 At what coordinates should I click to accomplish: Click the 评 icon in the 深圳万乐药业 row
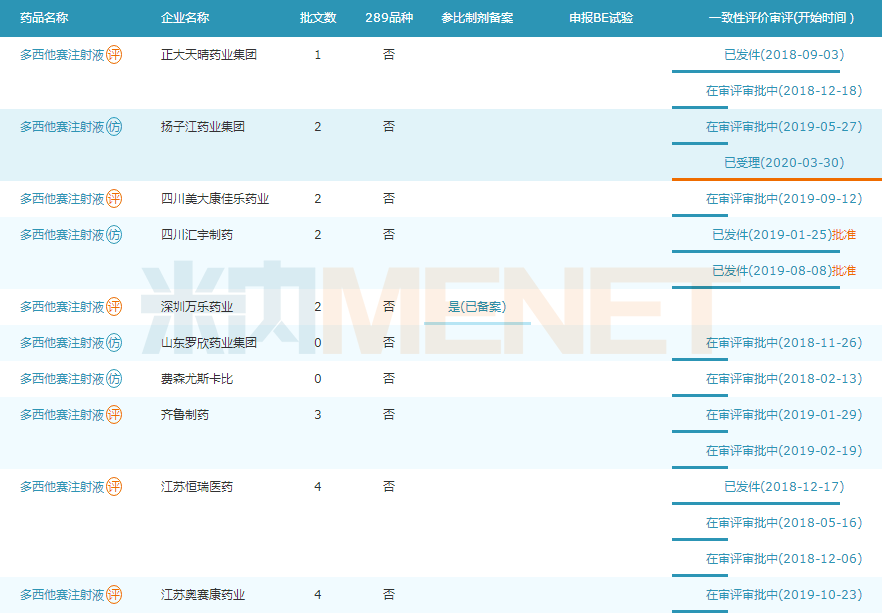pyautogui.click(x=114, y=307)
